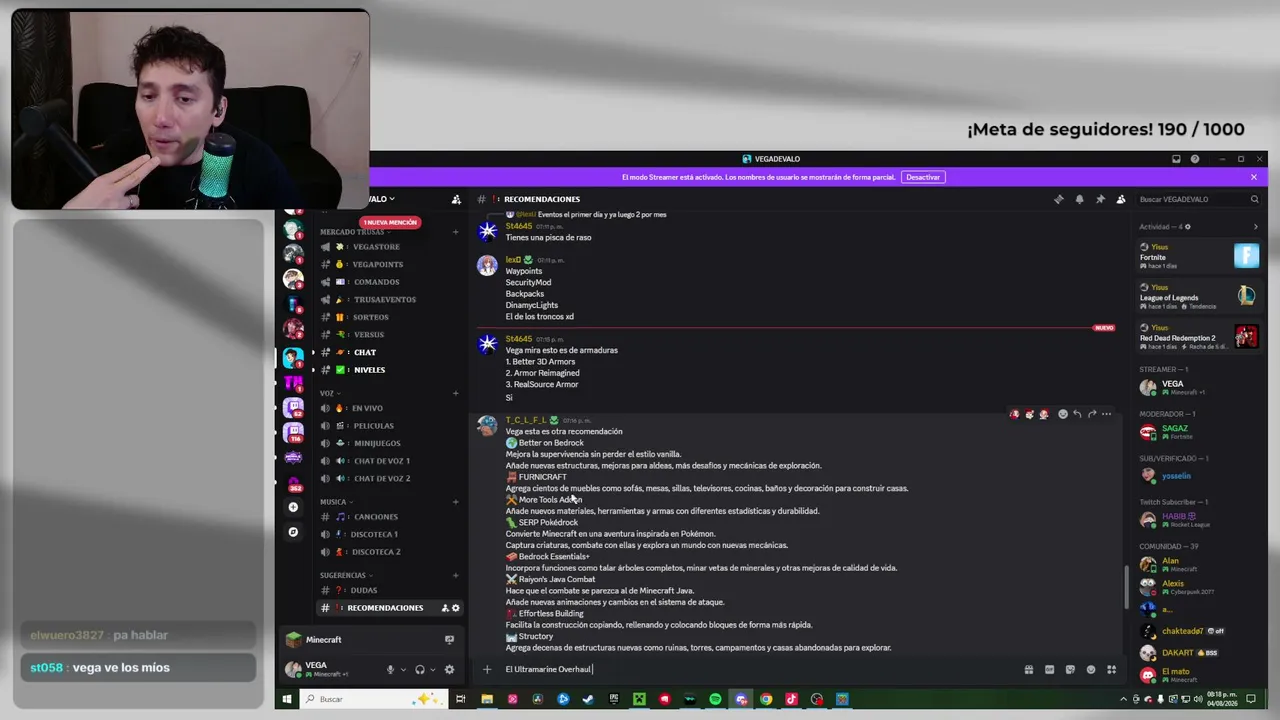The image size is (1280, 720).
Task: Open the server with the 362 badge
Action: tap(293, 484)
